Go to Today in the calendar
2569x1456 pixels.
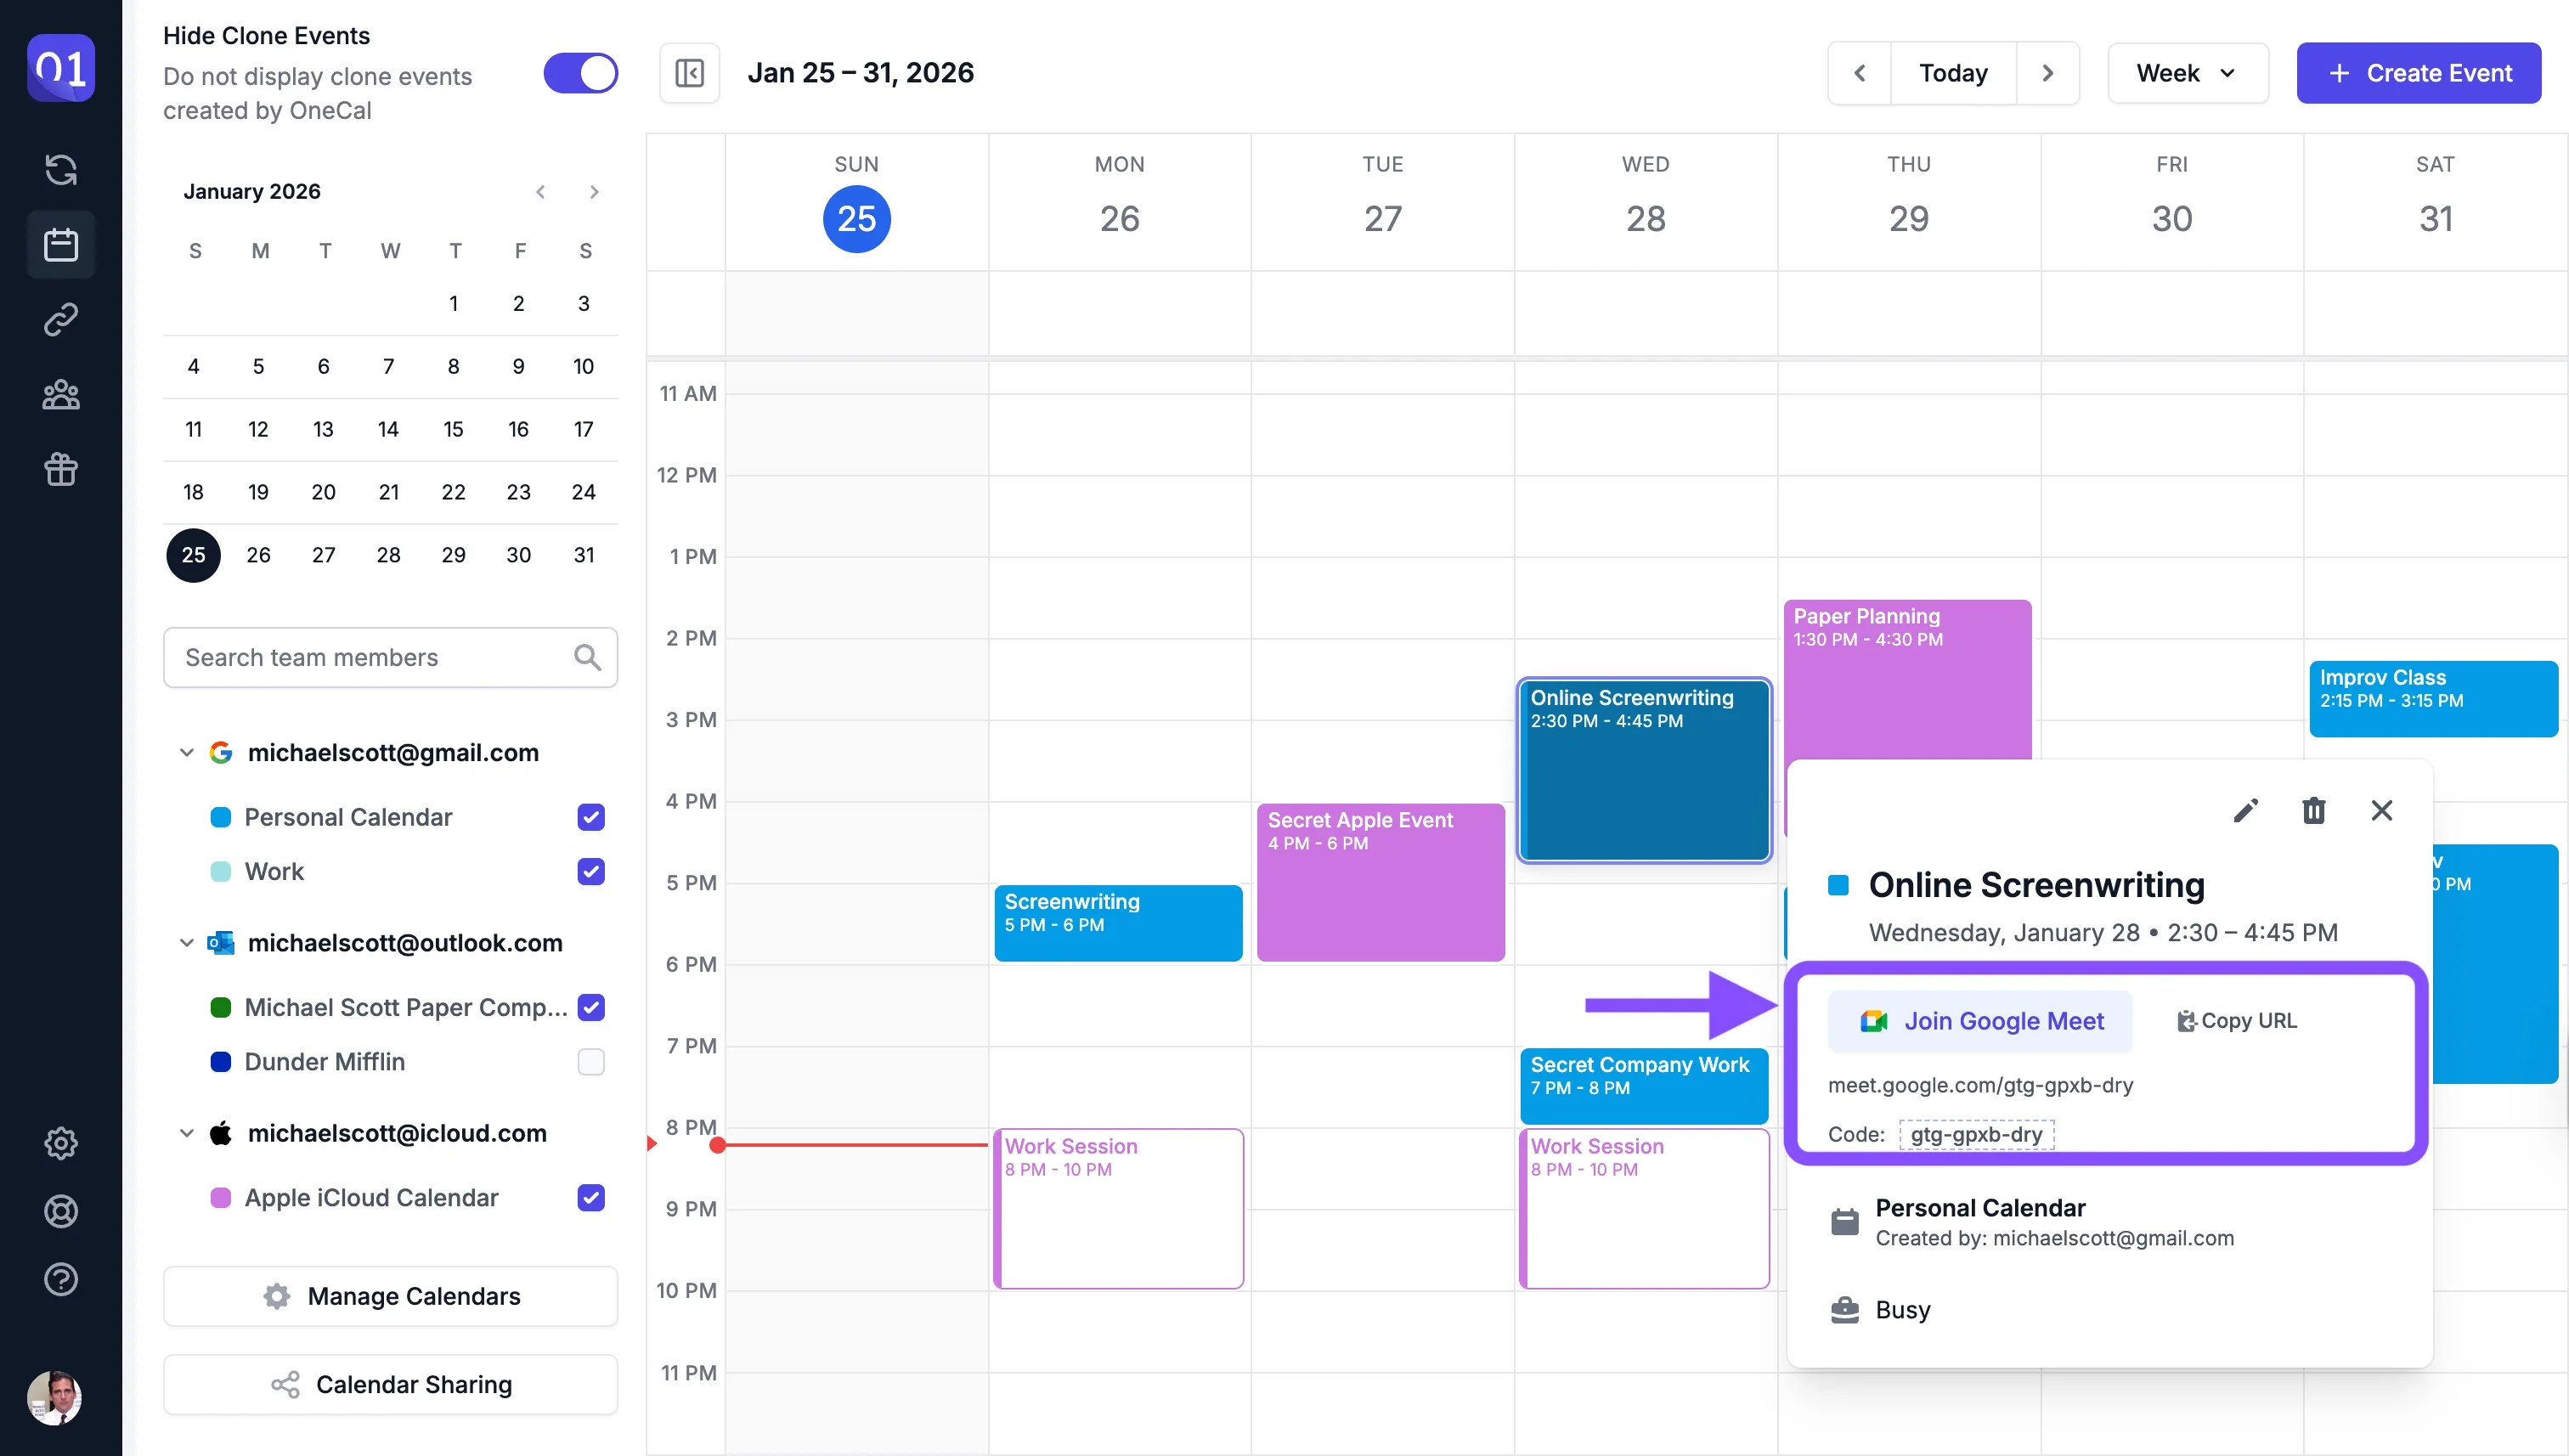point(1951,72)
